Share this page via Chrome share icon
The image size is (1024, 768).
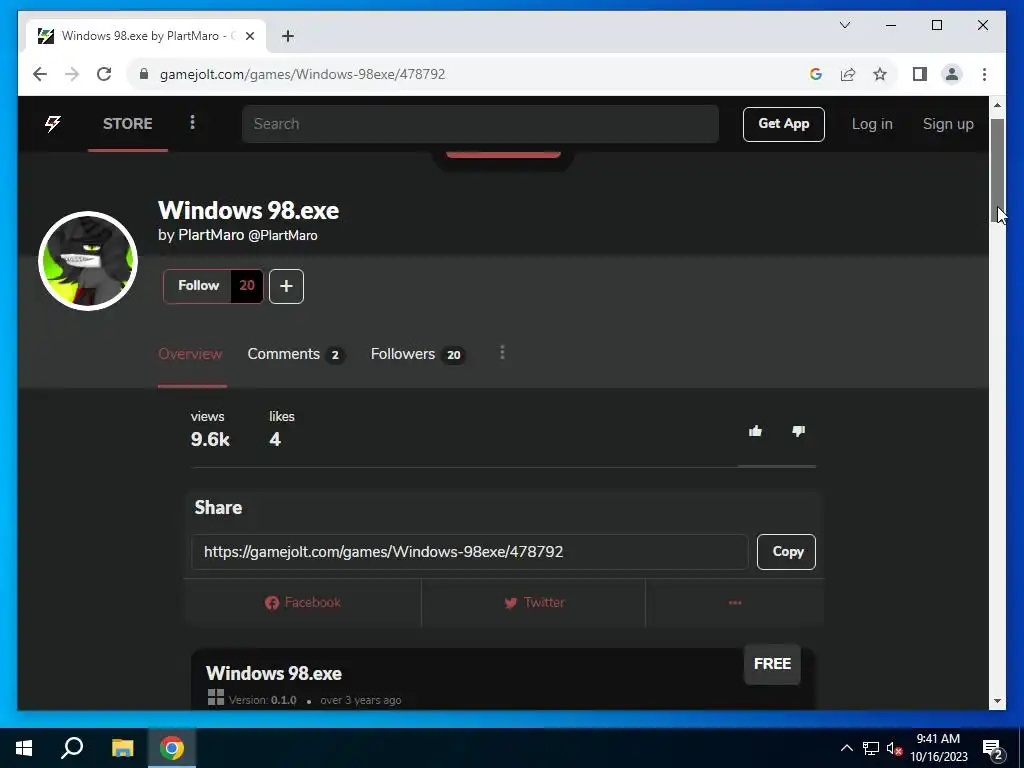[x=848, y=74]
